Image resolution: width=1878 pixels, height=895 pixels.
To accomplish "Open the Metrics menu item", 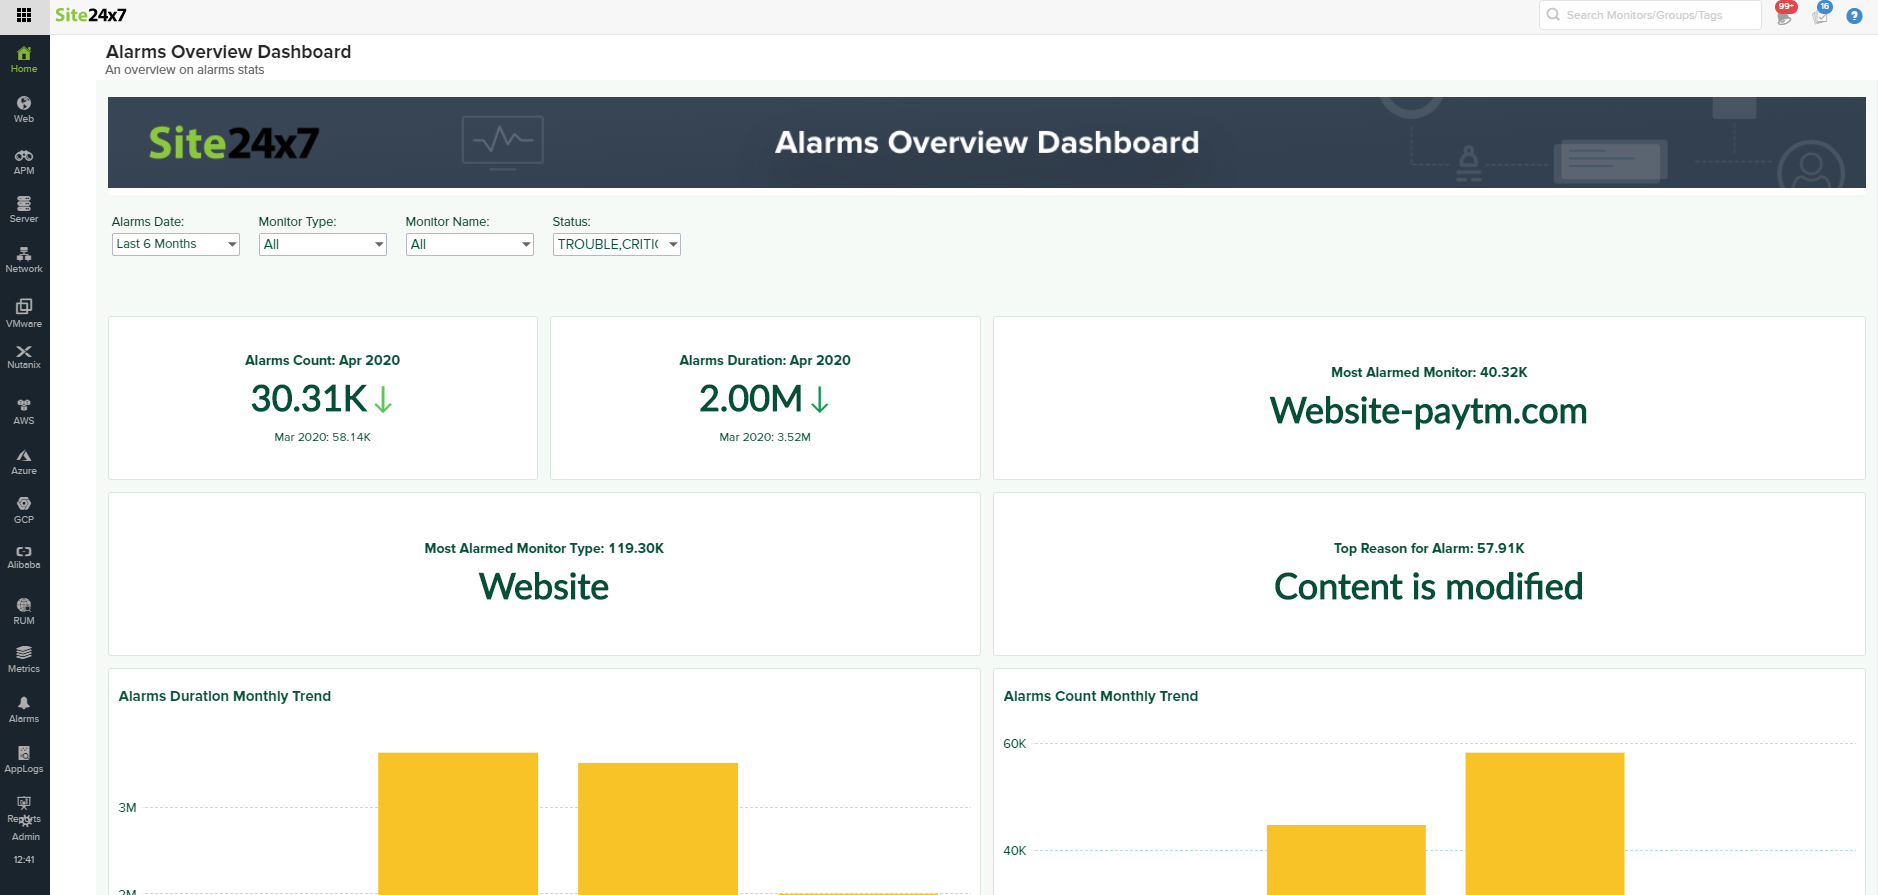I will [24, 659].
